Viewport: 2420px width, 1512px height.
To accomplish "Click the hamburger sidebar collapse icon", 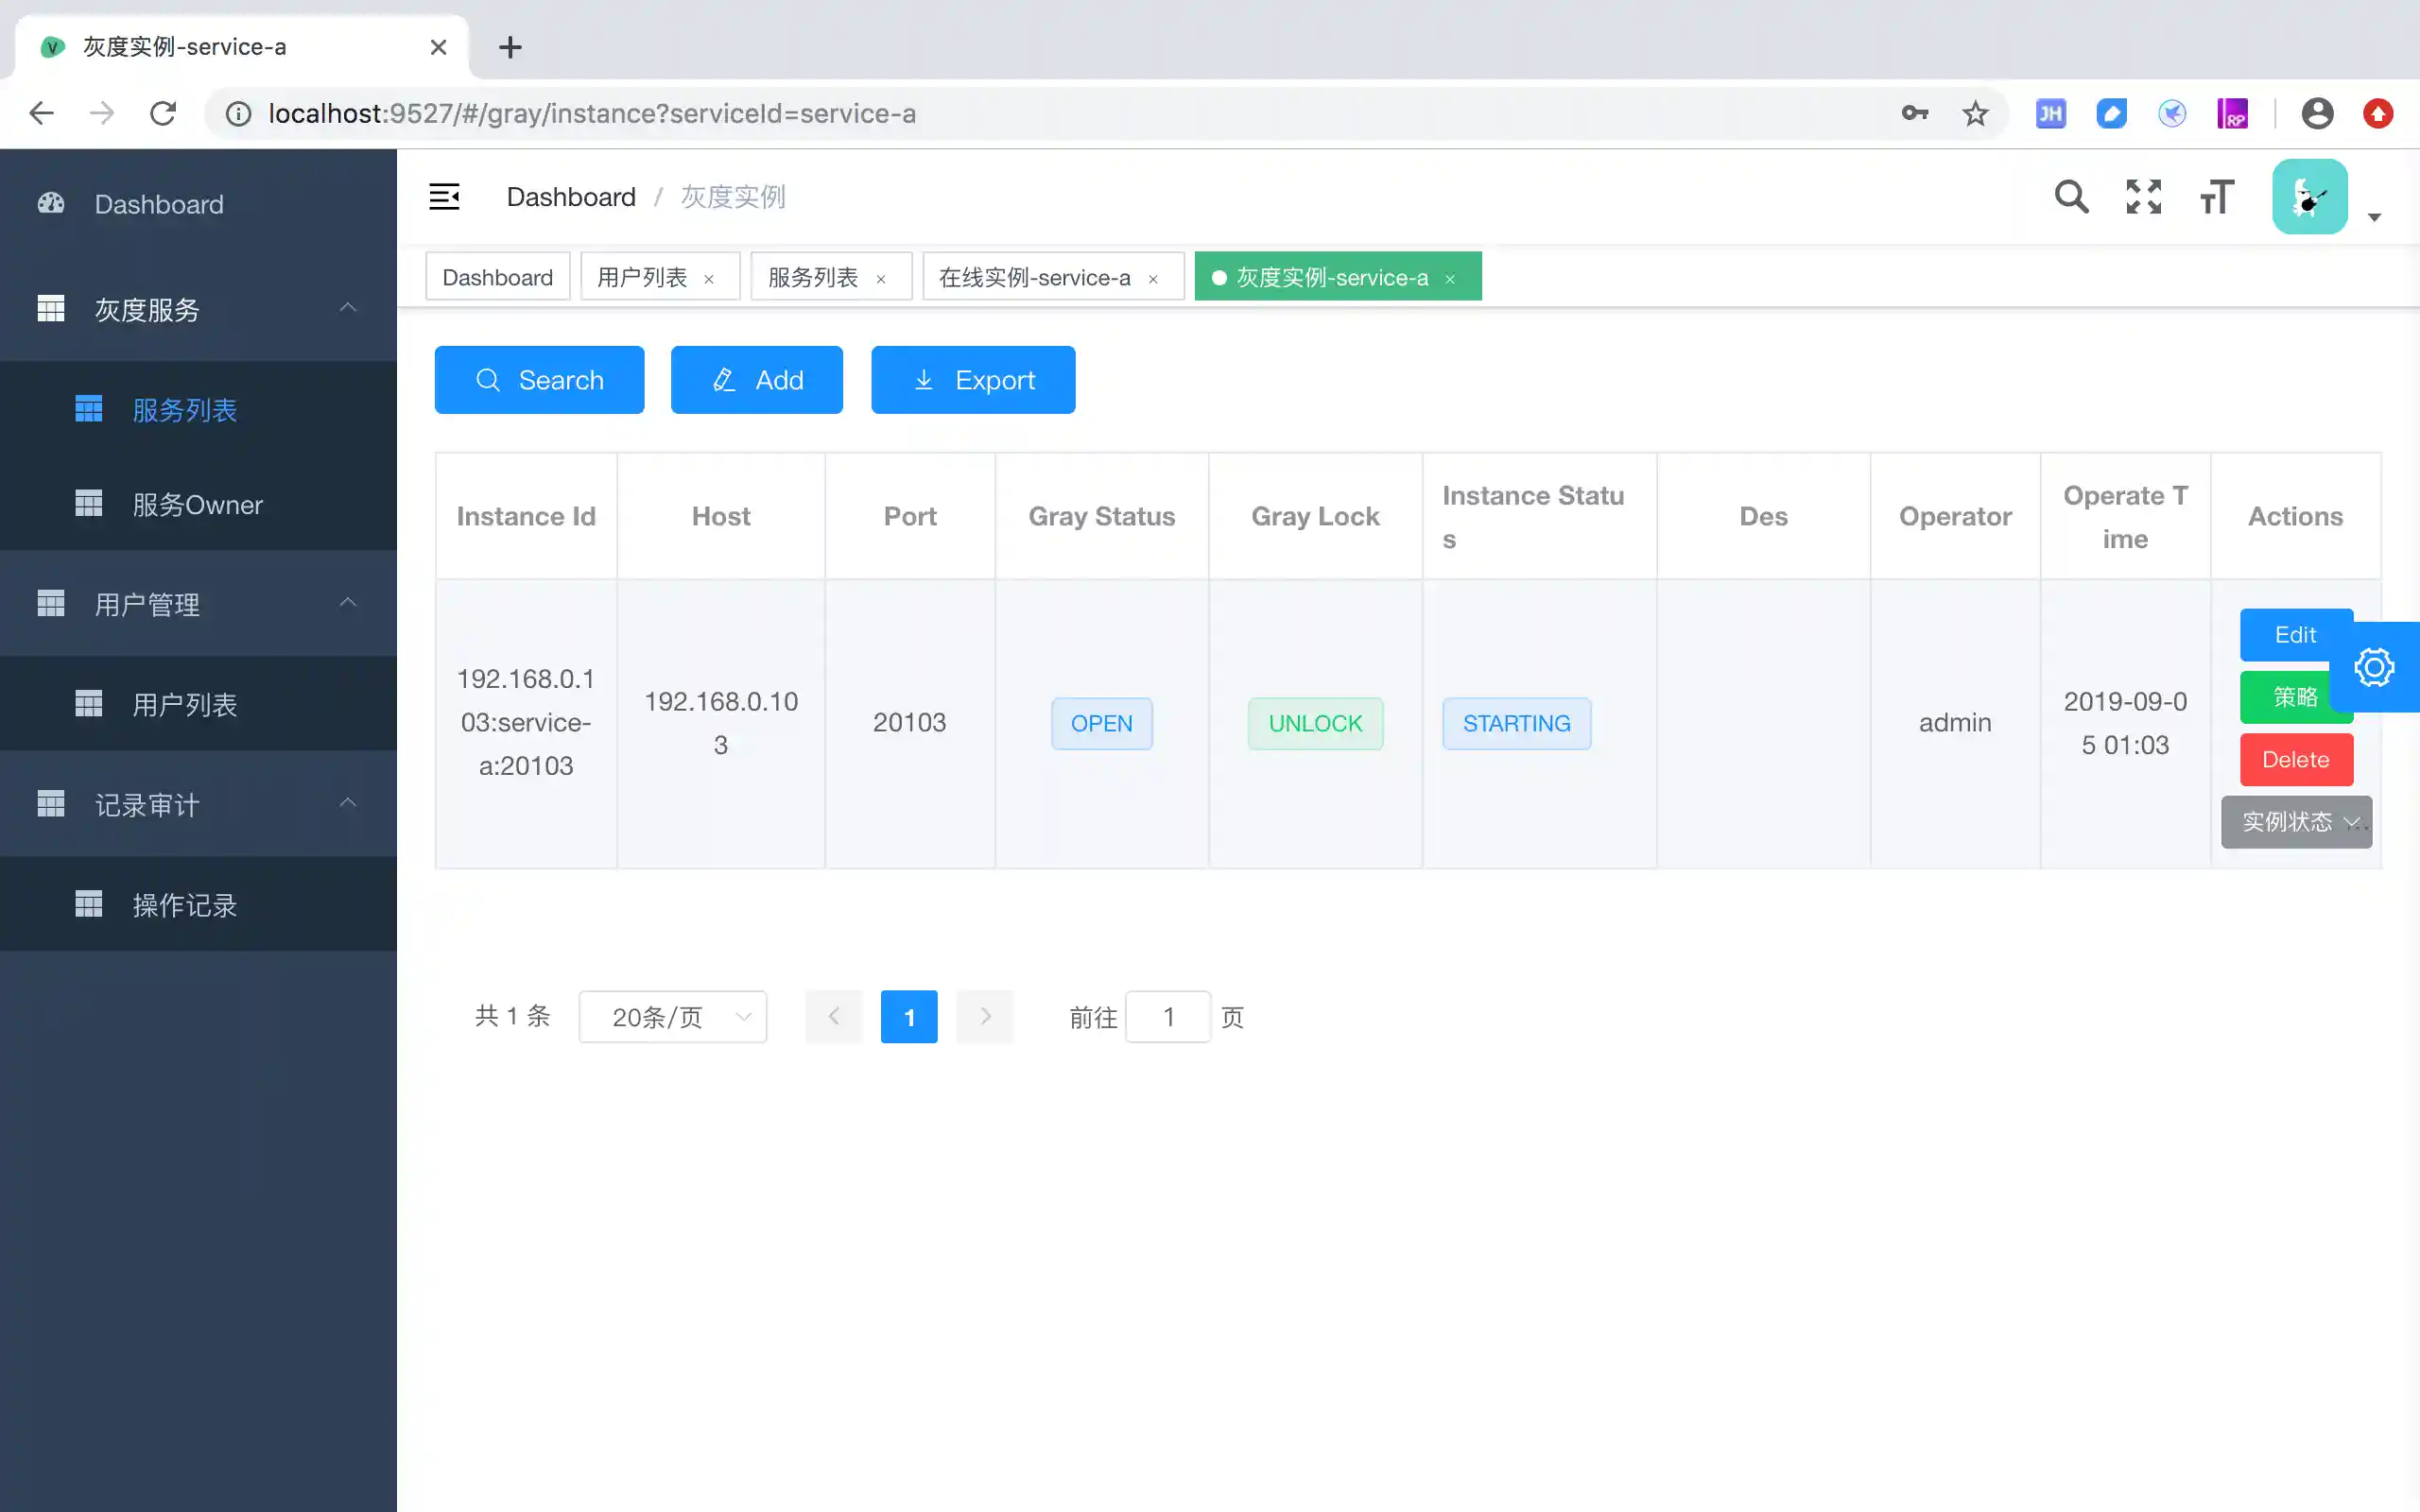I will pyautogui.click(x=444, y=196).
